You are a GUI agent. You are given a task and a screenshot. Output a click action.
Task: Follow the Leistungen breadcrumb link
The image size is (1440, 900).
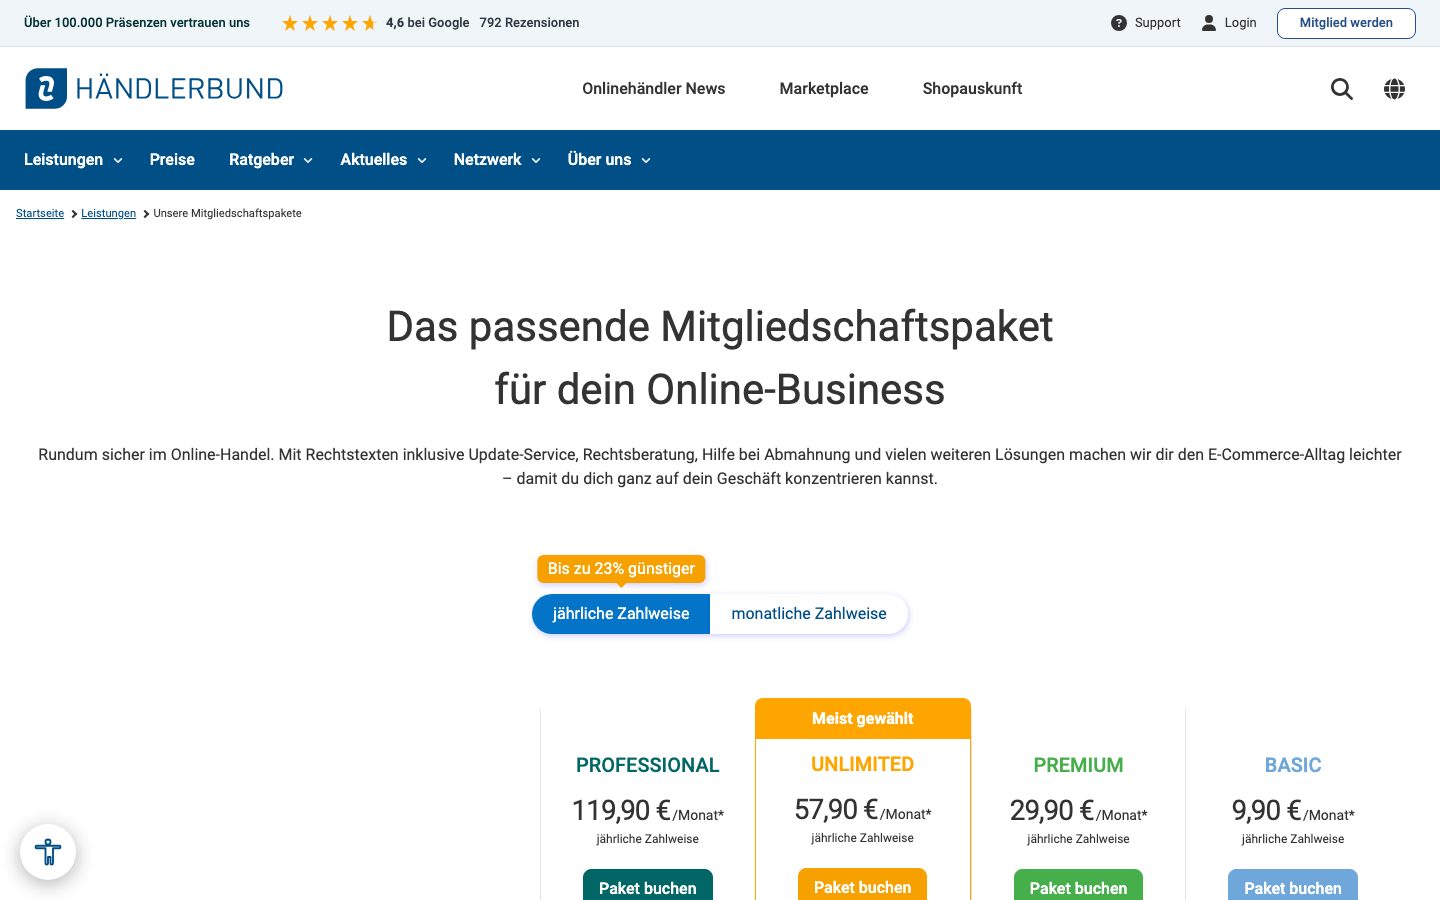pyautogui.click(x=108, y=213)
